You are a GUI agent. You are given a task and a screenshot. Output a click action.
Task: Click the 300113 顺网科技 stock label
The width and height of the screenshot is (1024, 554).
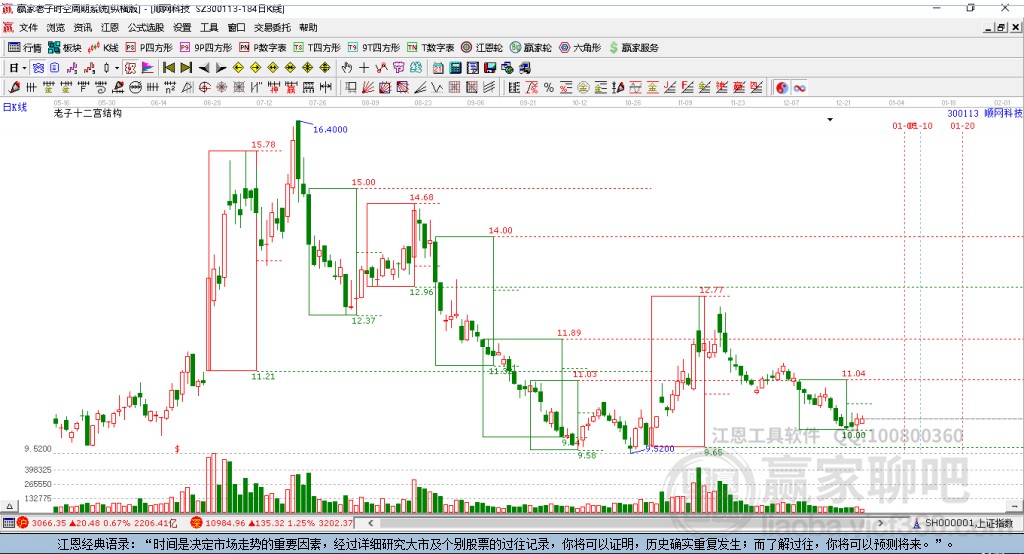985,113
